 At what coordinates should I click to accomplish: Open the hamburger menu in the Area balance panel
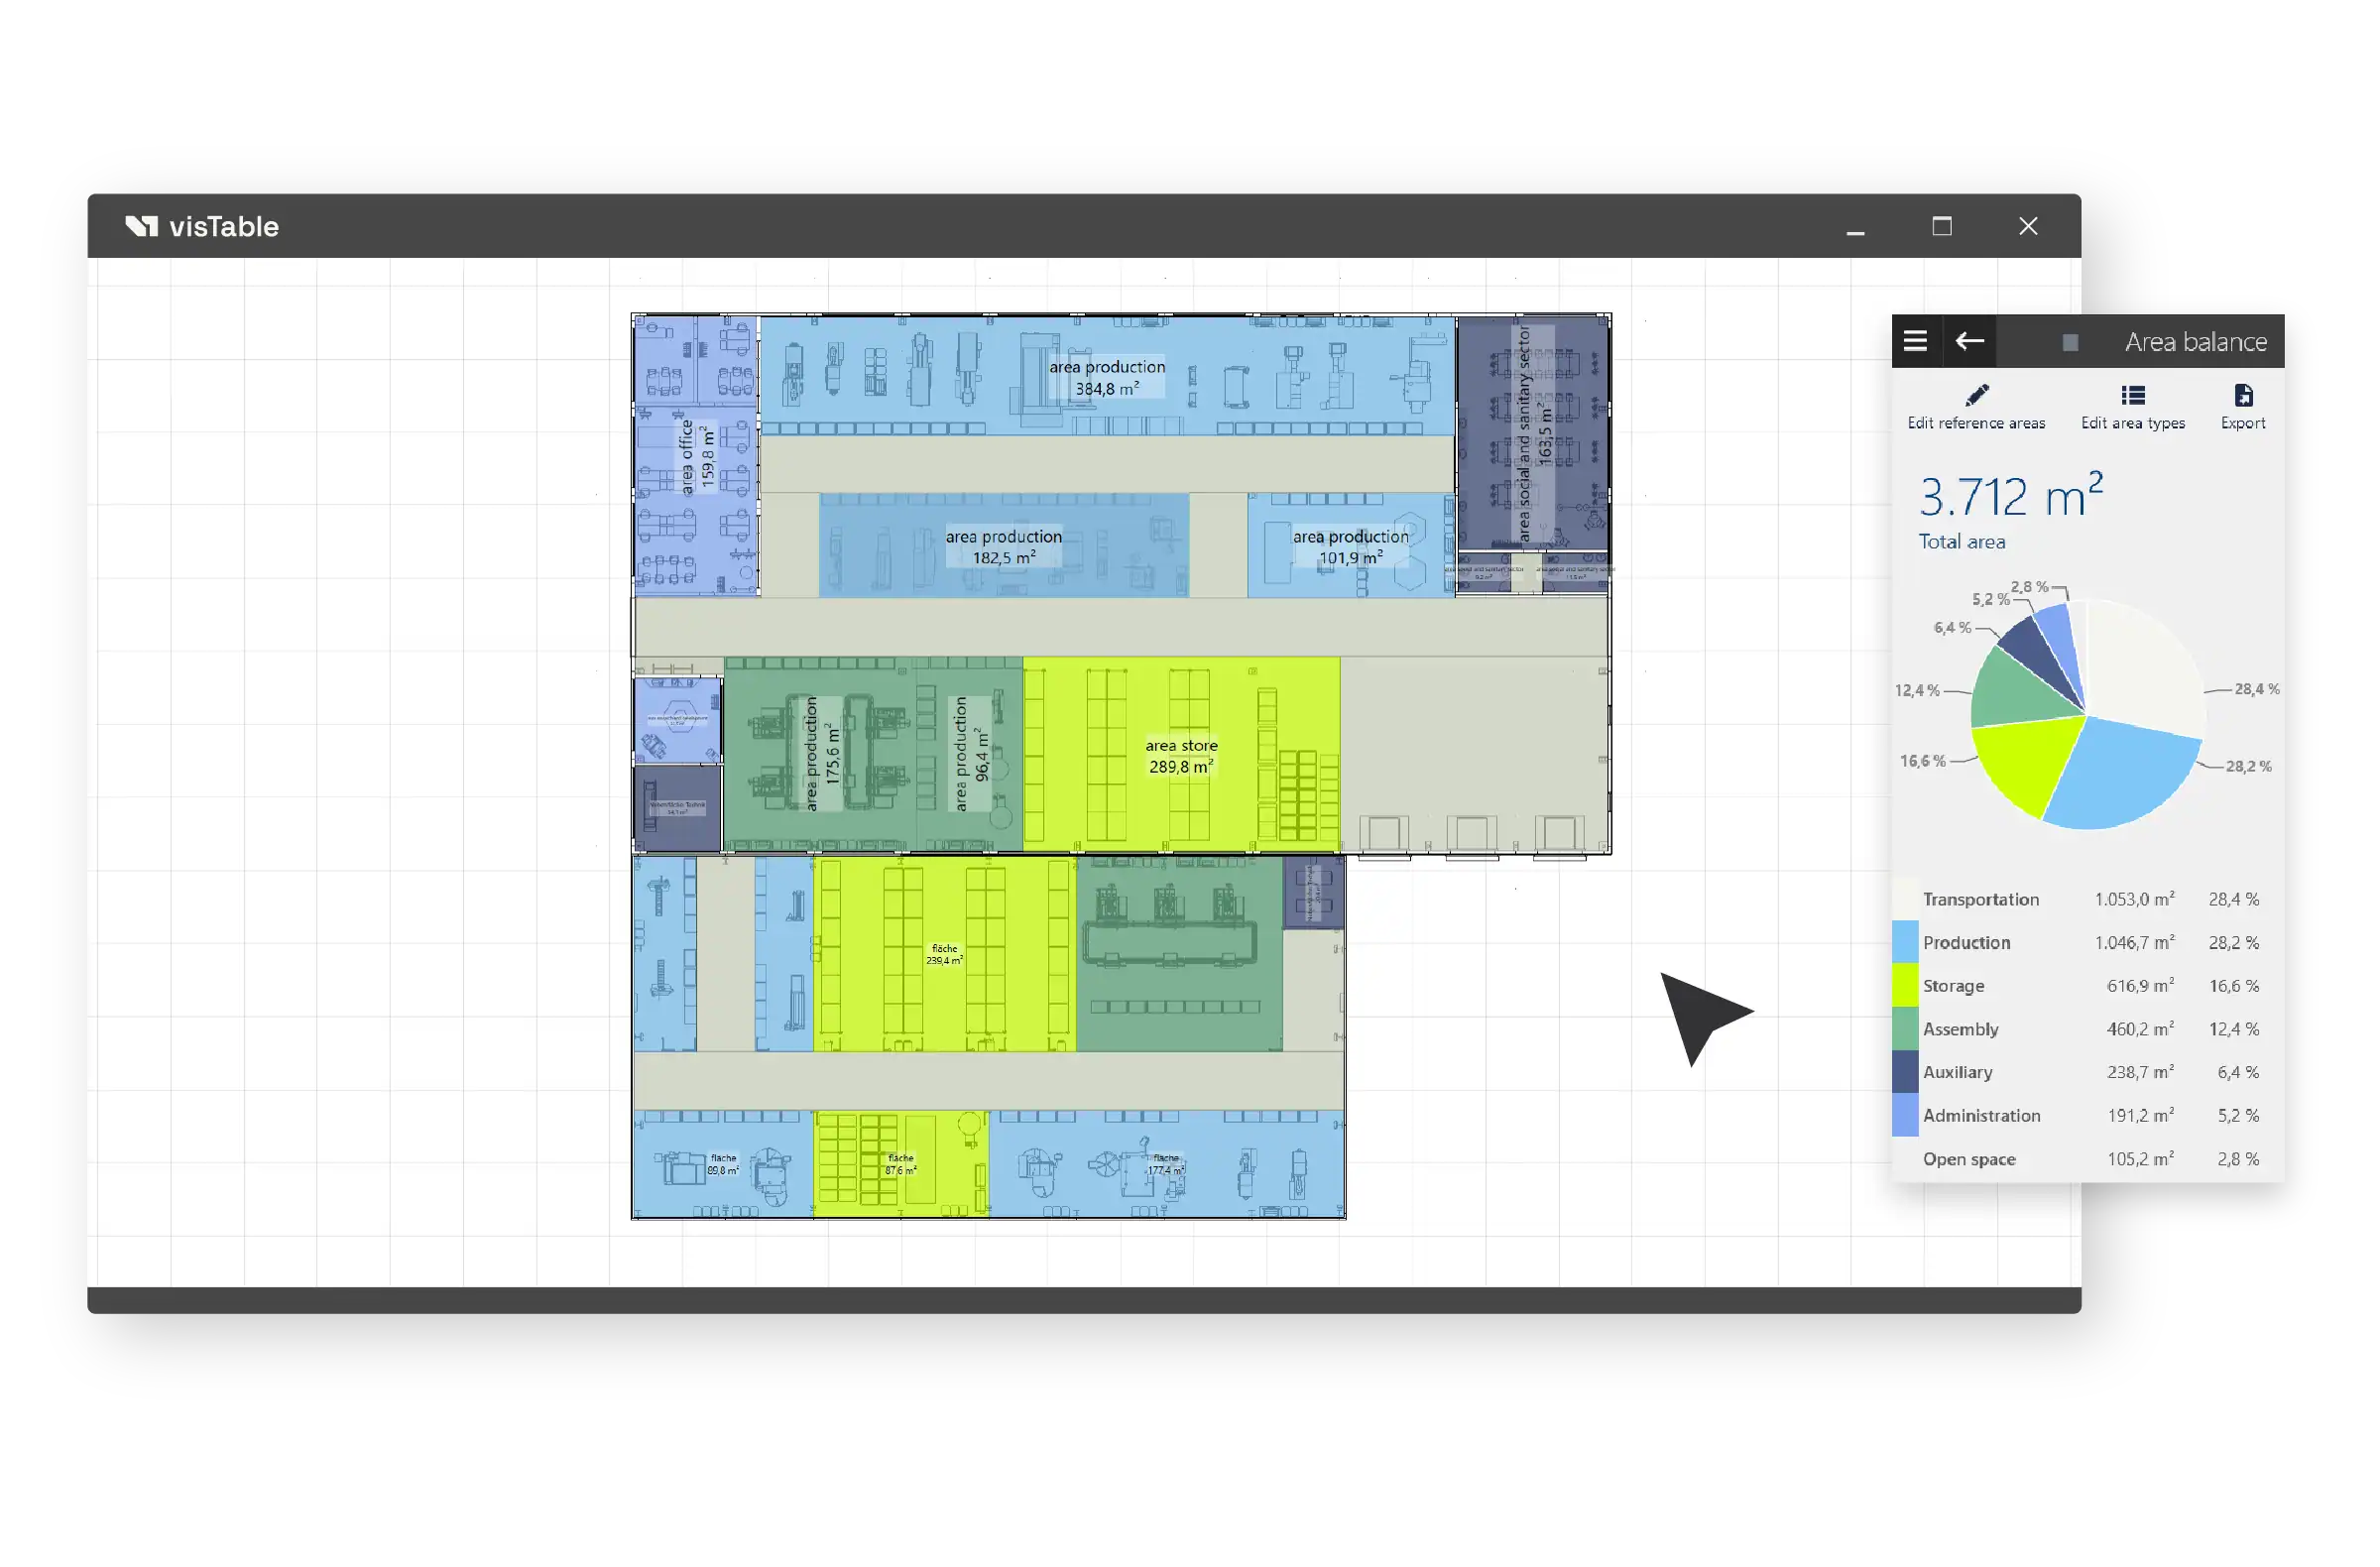pyautogui.click(x=1914, y=341)
